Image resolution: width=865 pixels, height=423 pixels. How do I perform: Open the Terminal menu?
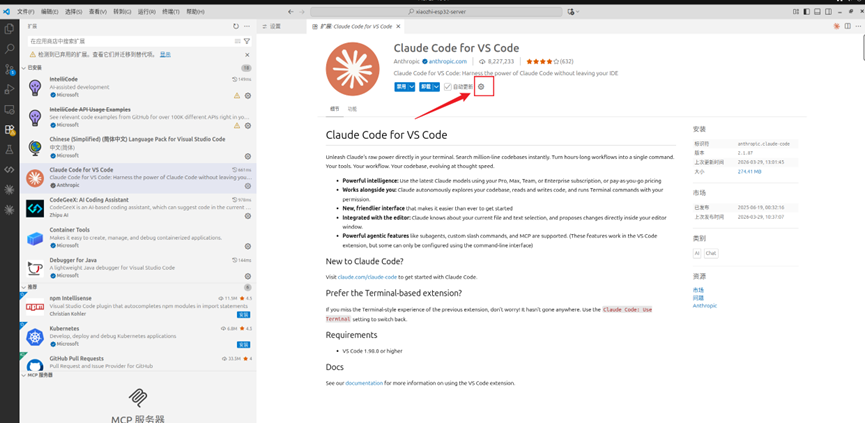coord(170,12)
